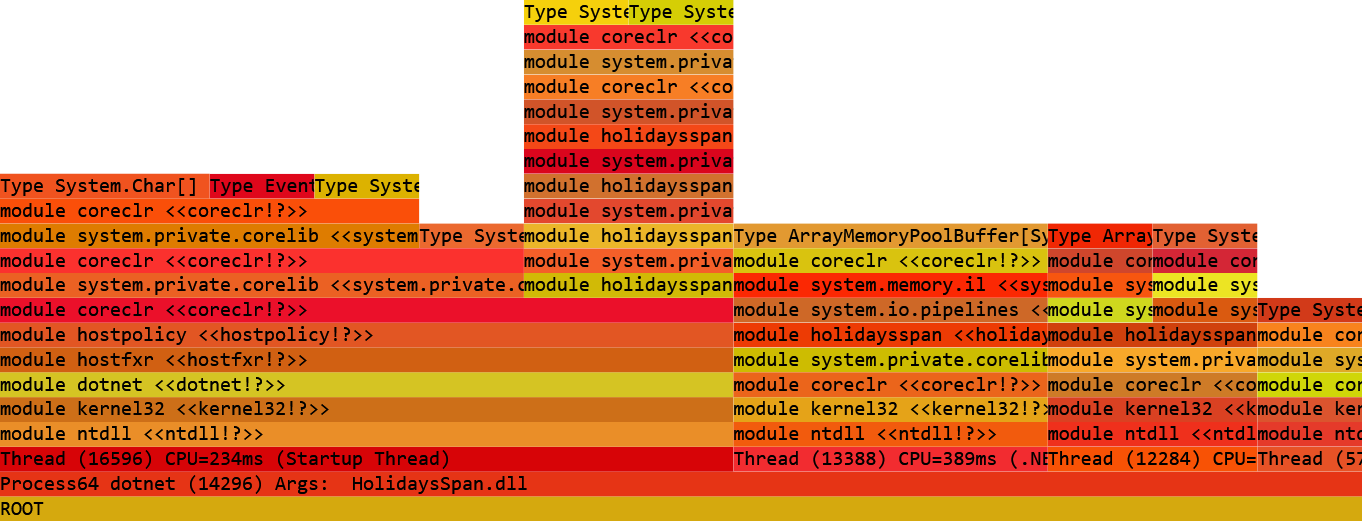Click the red Type Array box above Thread 12284
This screenshot has width=1362, height=521.
1099,236
